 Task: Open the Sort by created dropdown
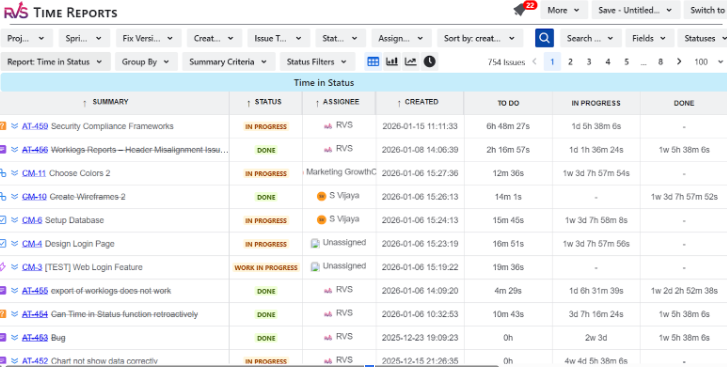[480, 38]
